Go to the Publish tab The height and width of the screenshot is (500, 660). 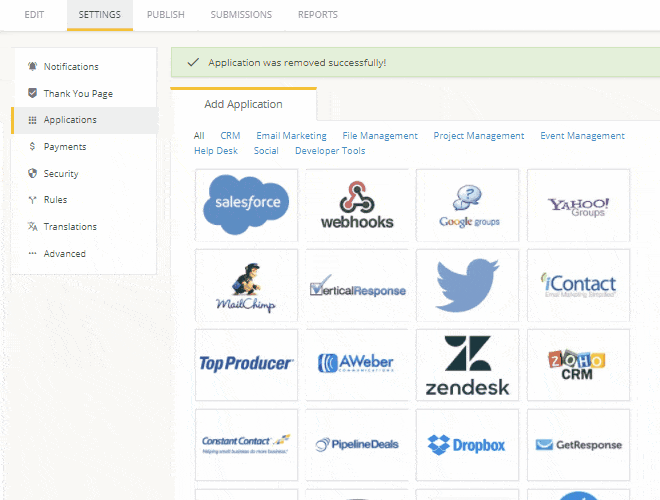point(166,15)
